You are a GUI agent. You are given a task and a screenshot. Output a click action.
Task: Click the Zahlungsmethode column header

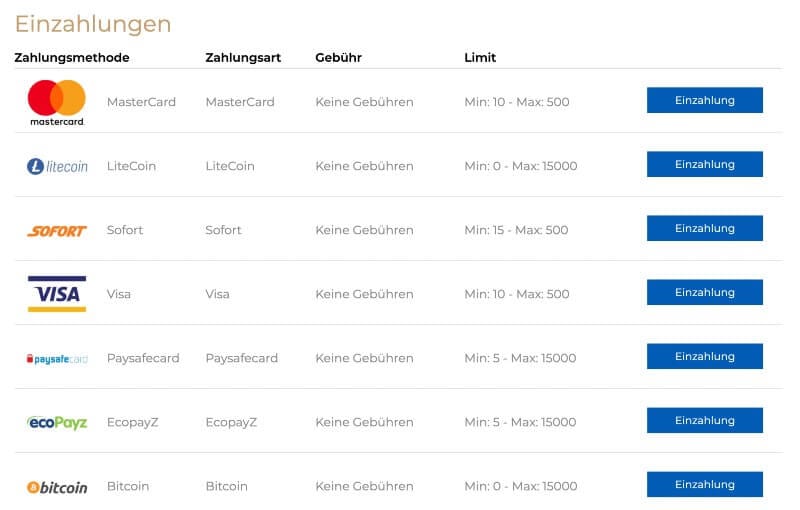click(x=72, y=58)
